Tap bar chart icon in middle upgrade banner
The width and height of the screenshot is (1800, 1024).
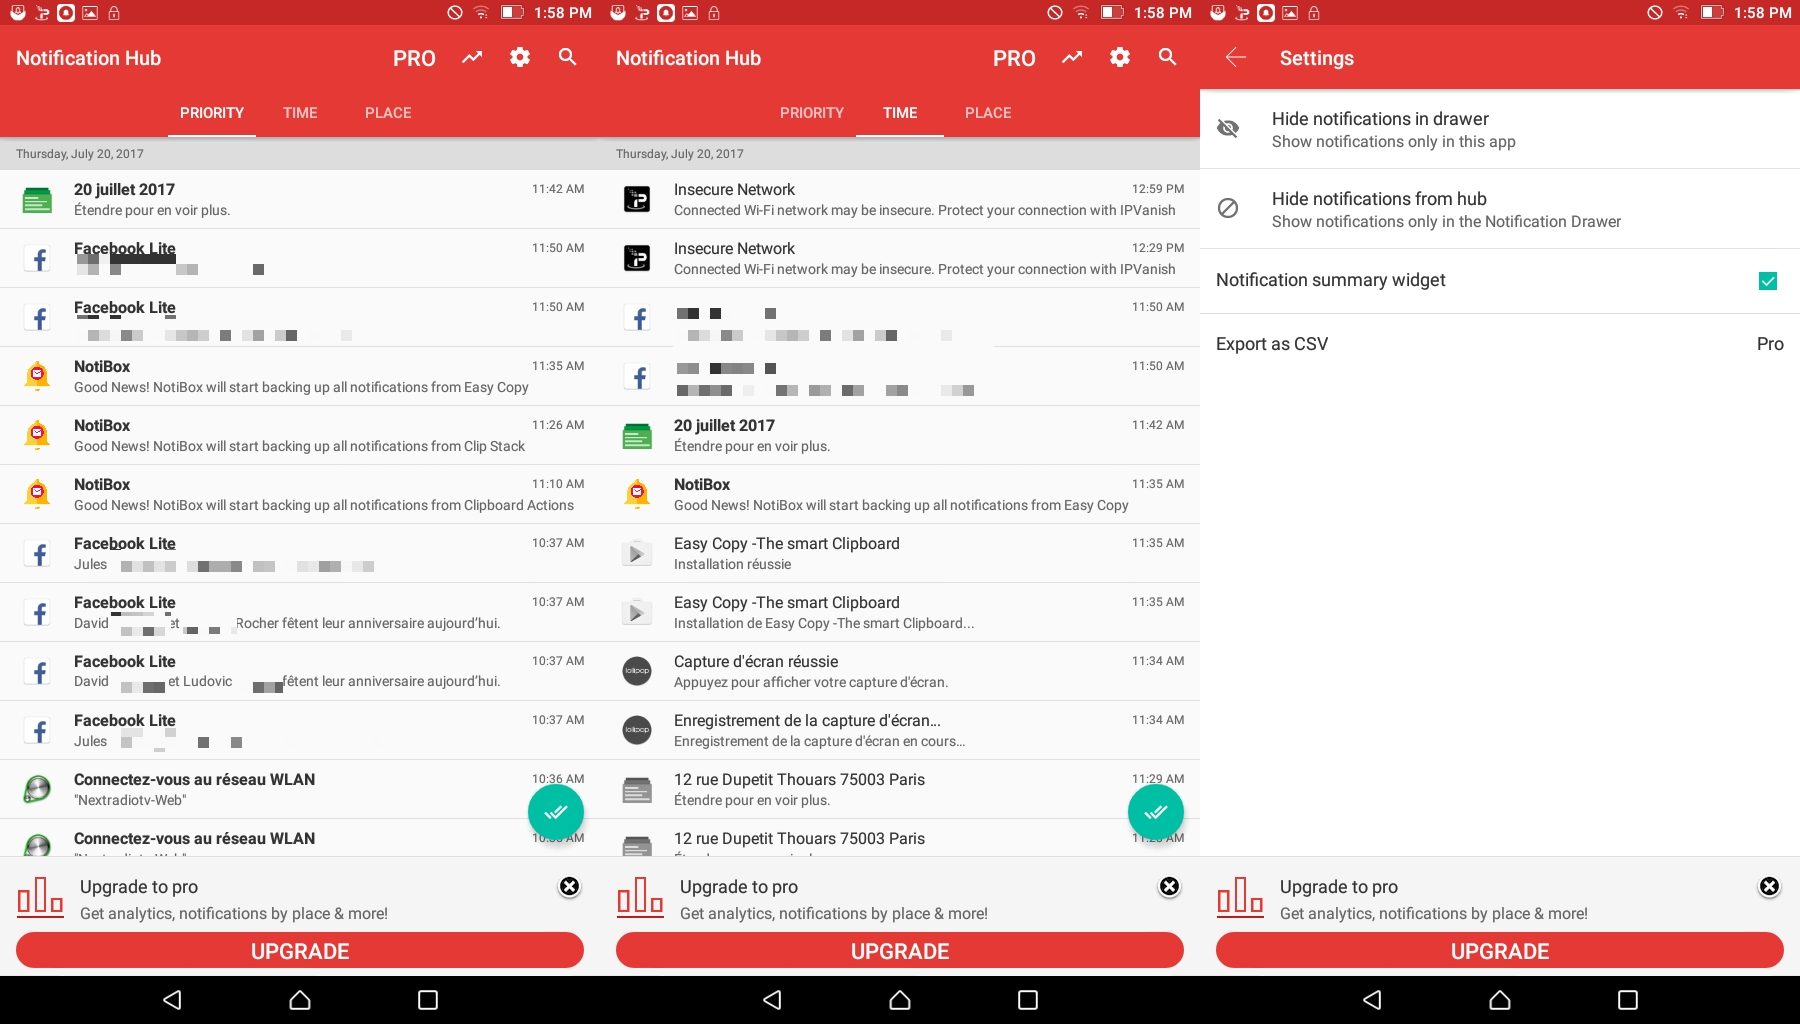[x=640, y=897]
